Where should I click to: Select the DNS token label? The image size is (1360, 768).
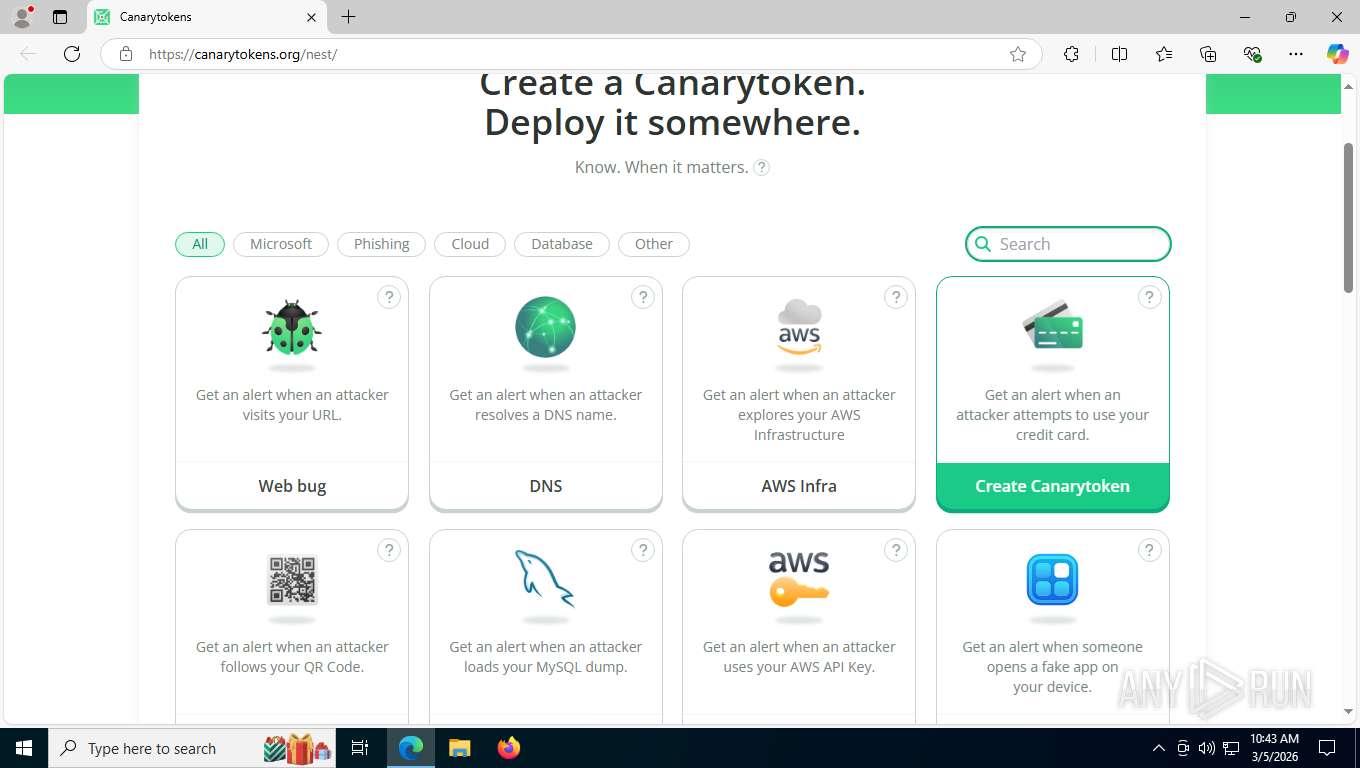pos(546,486)
